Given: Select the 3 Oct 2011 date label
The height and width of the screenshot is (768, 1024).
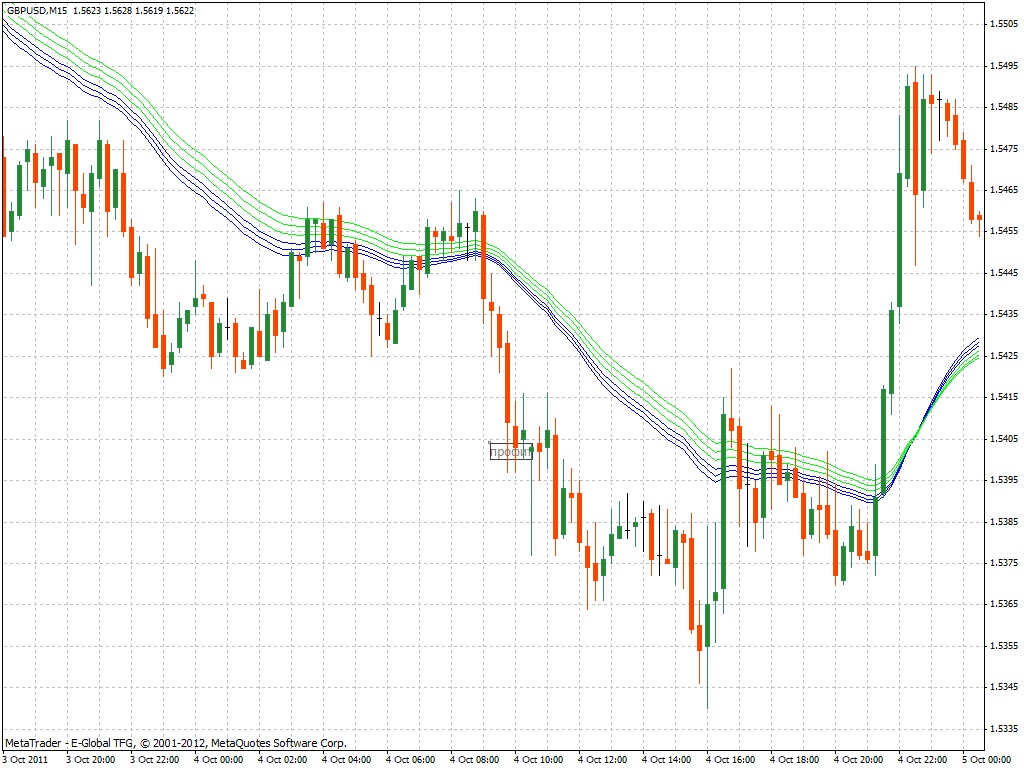Looking at the screenshot, I should click(x=25, y=760).
